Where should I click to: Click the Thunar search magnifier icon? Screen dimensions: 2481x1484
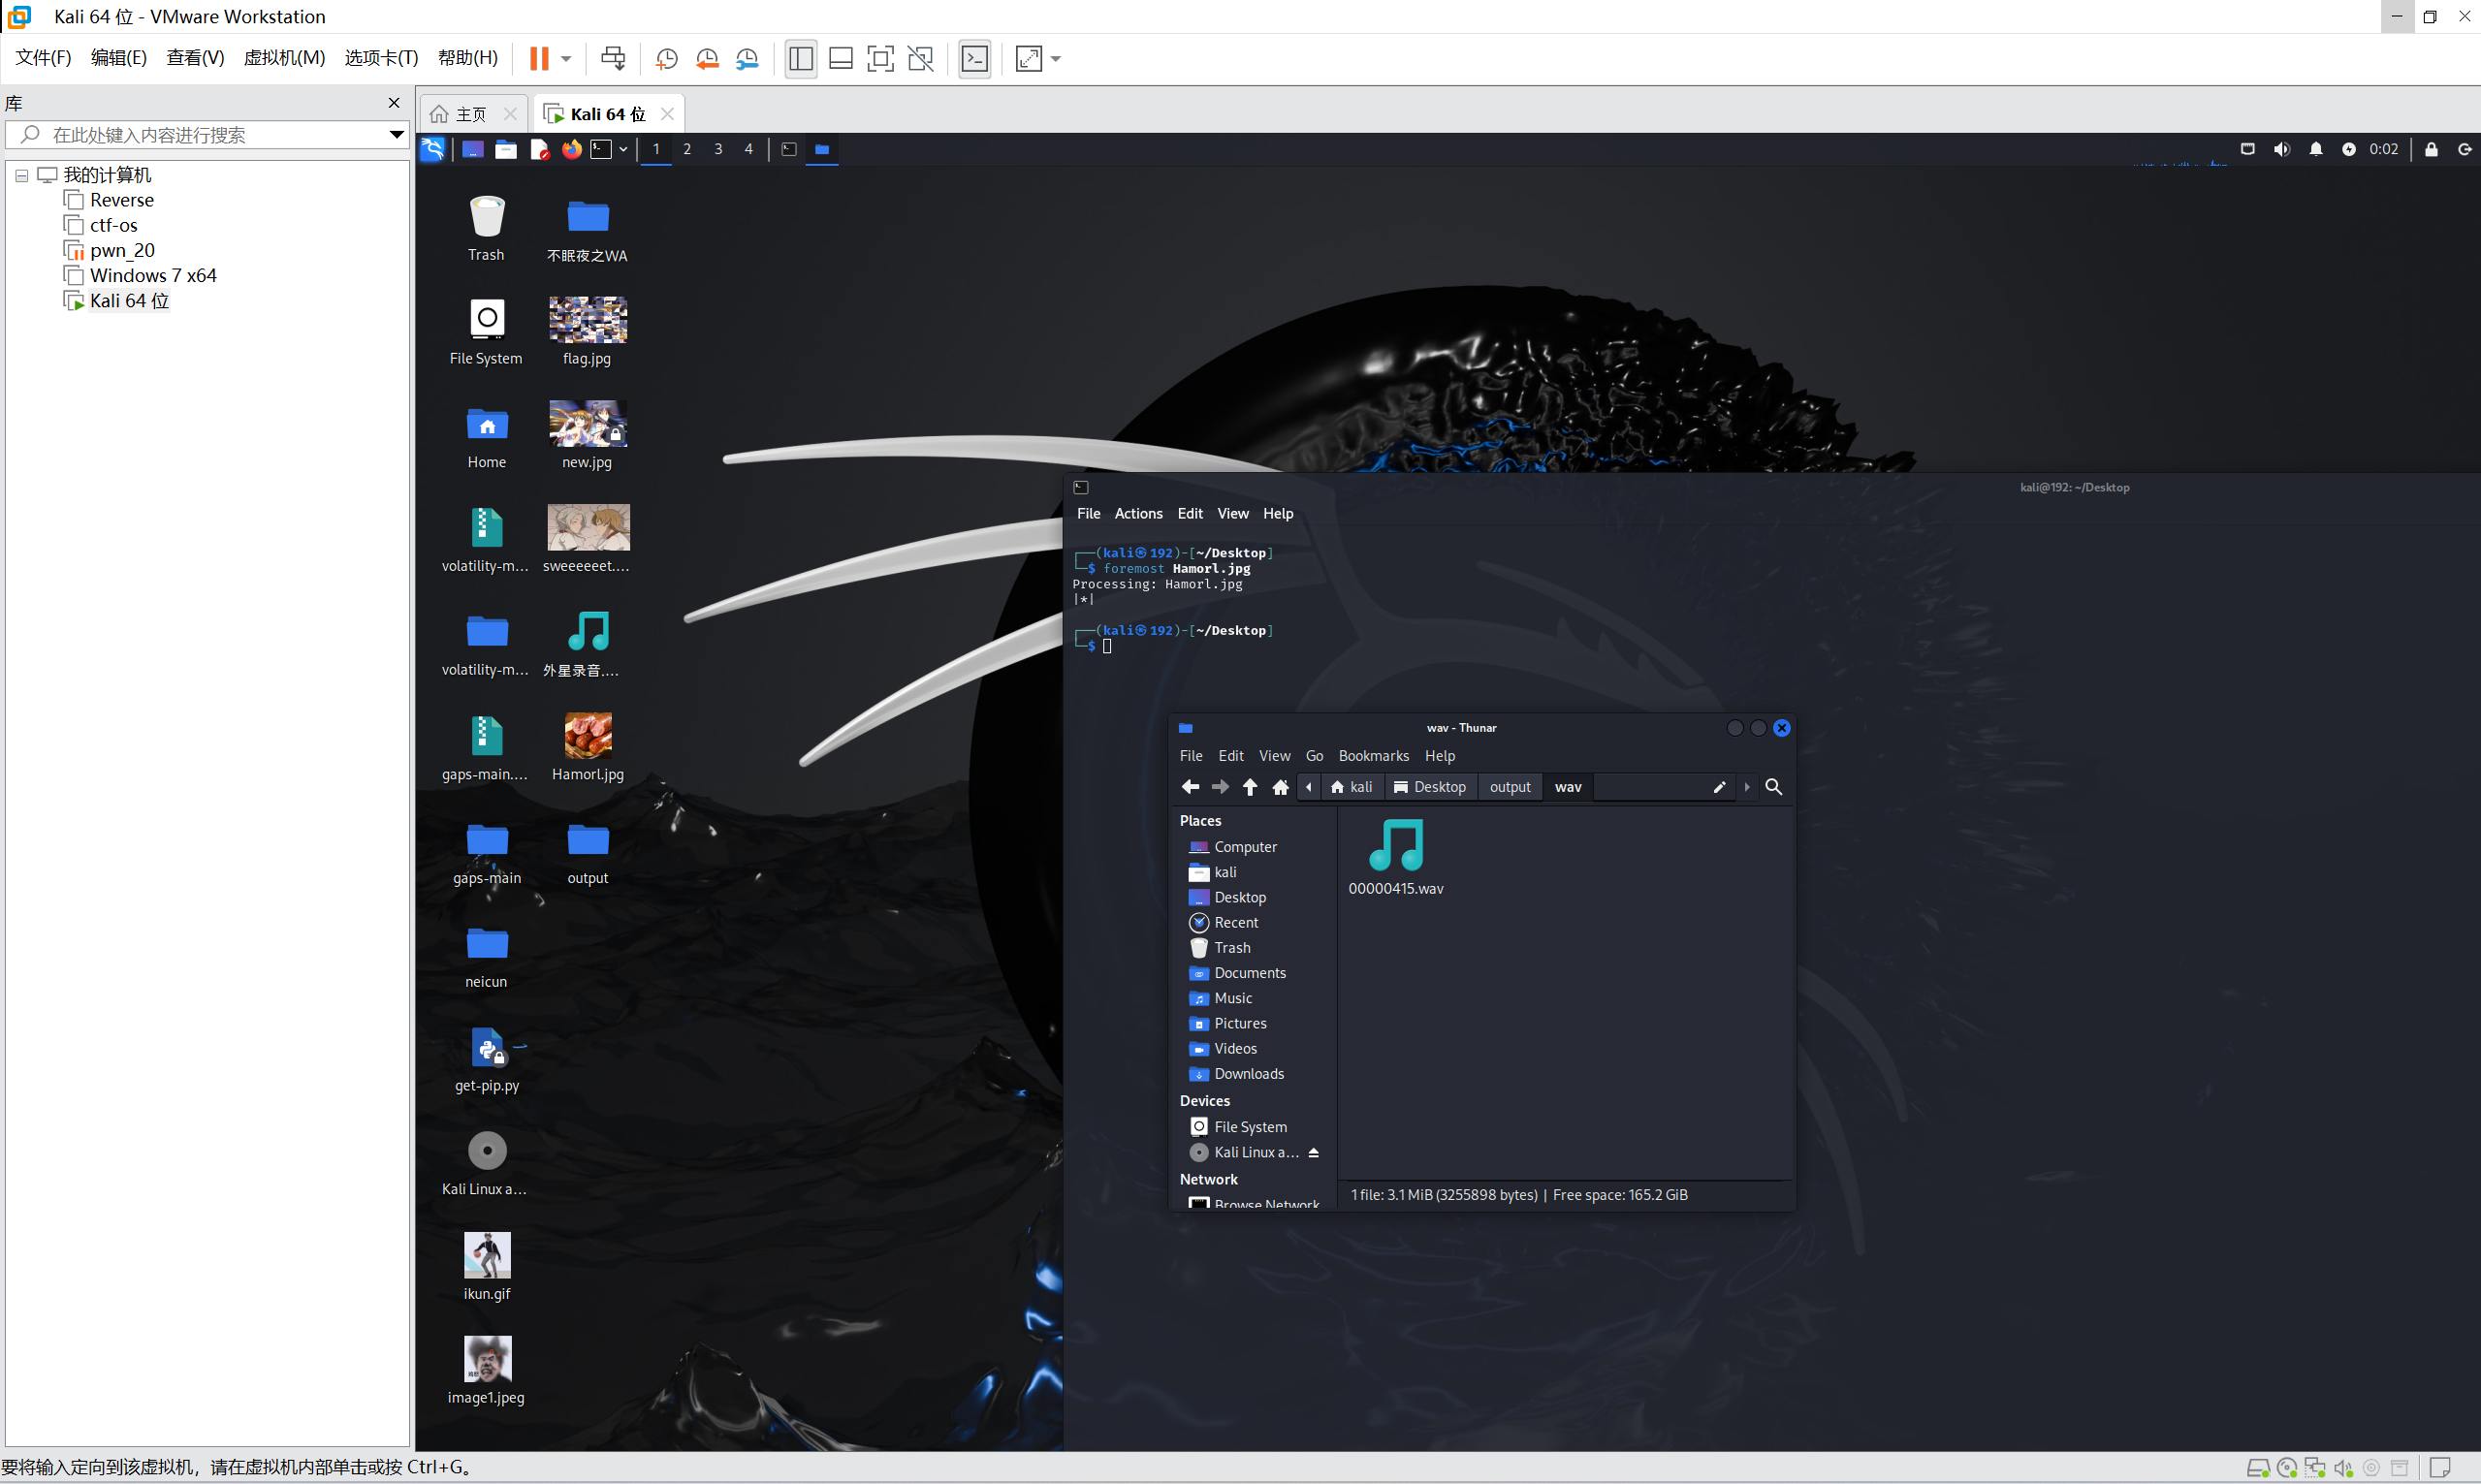coord(1773,787)
